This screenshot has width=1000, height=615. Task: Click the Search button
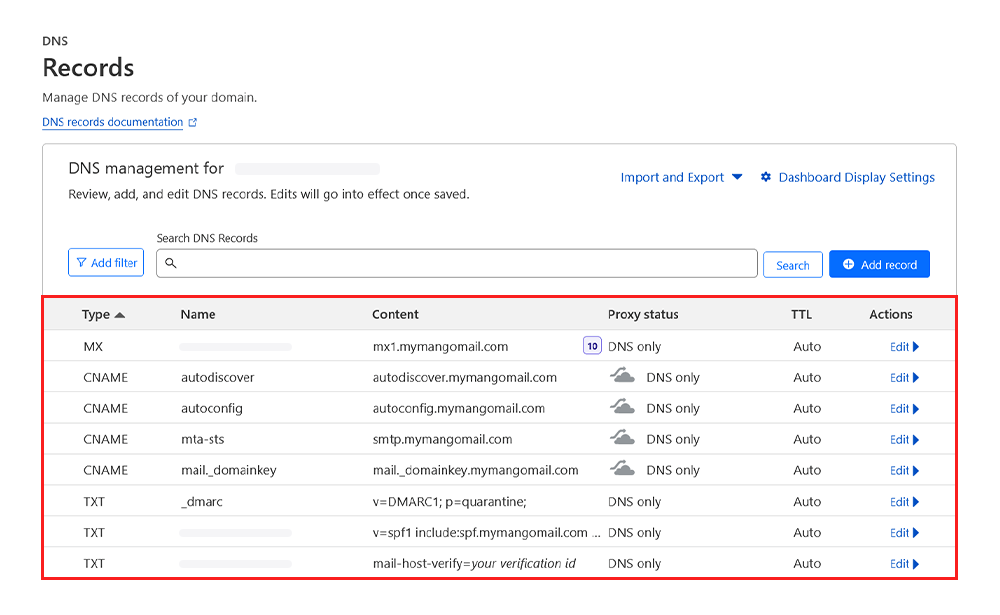793,265
